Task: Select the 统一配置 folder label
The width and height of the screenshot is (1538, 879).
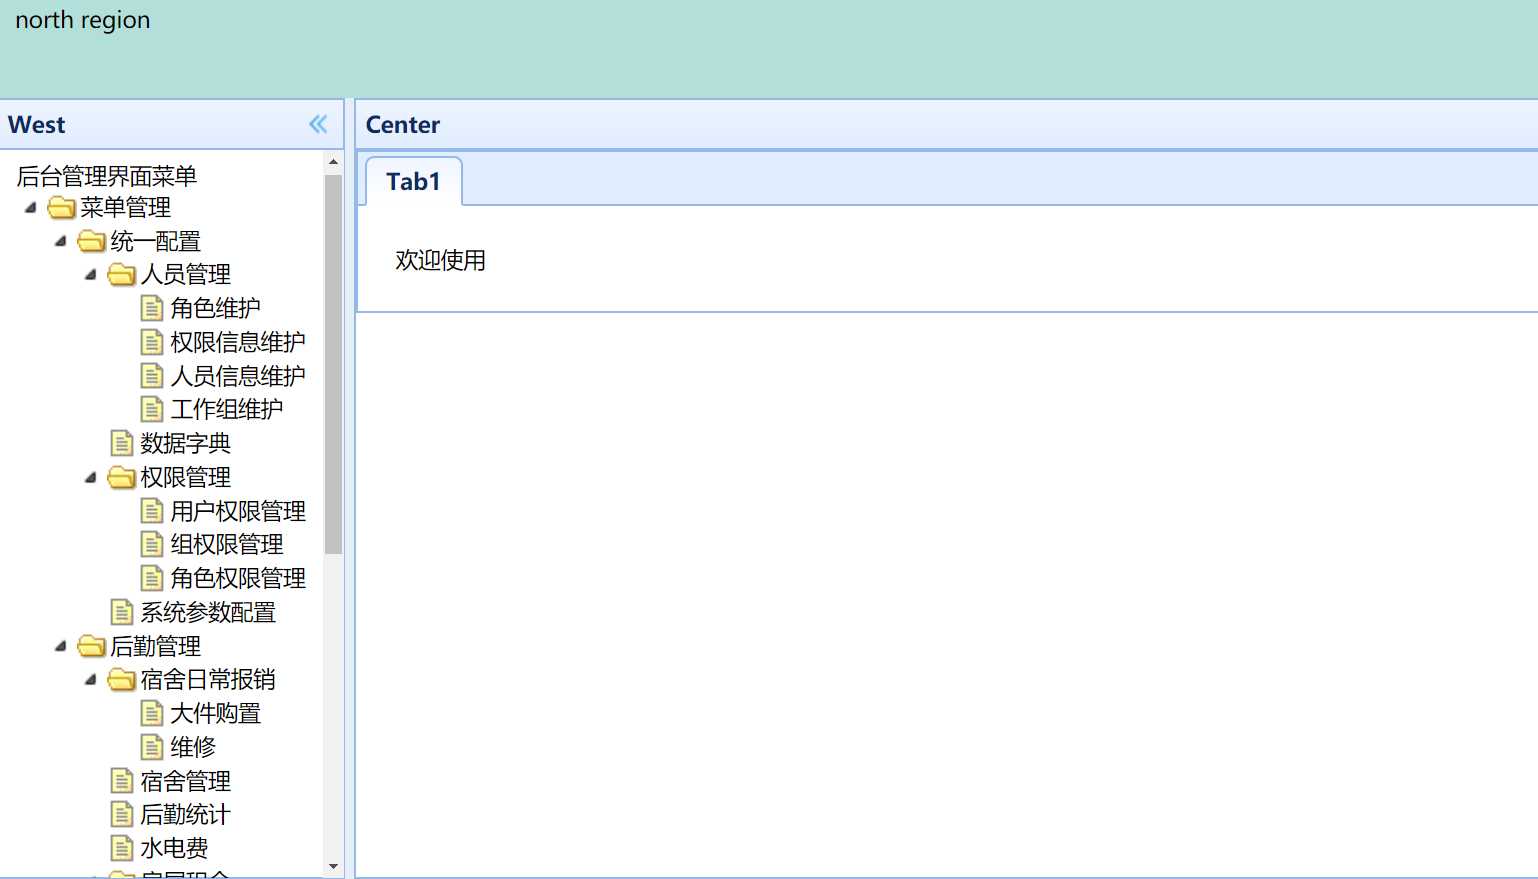Action: coord(155,241)
